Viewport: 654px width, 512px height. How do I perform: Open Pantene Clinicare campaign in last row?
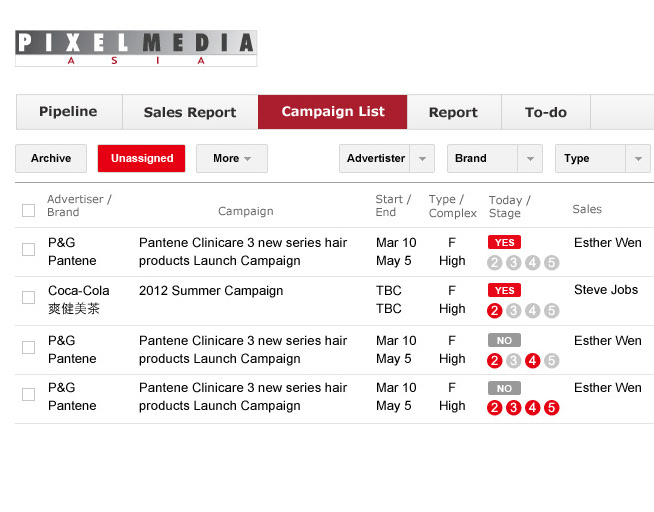pyautogui.click(x=243, y=397)
